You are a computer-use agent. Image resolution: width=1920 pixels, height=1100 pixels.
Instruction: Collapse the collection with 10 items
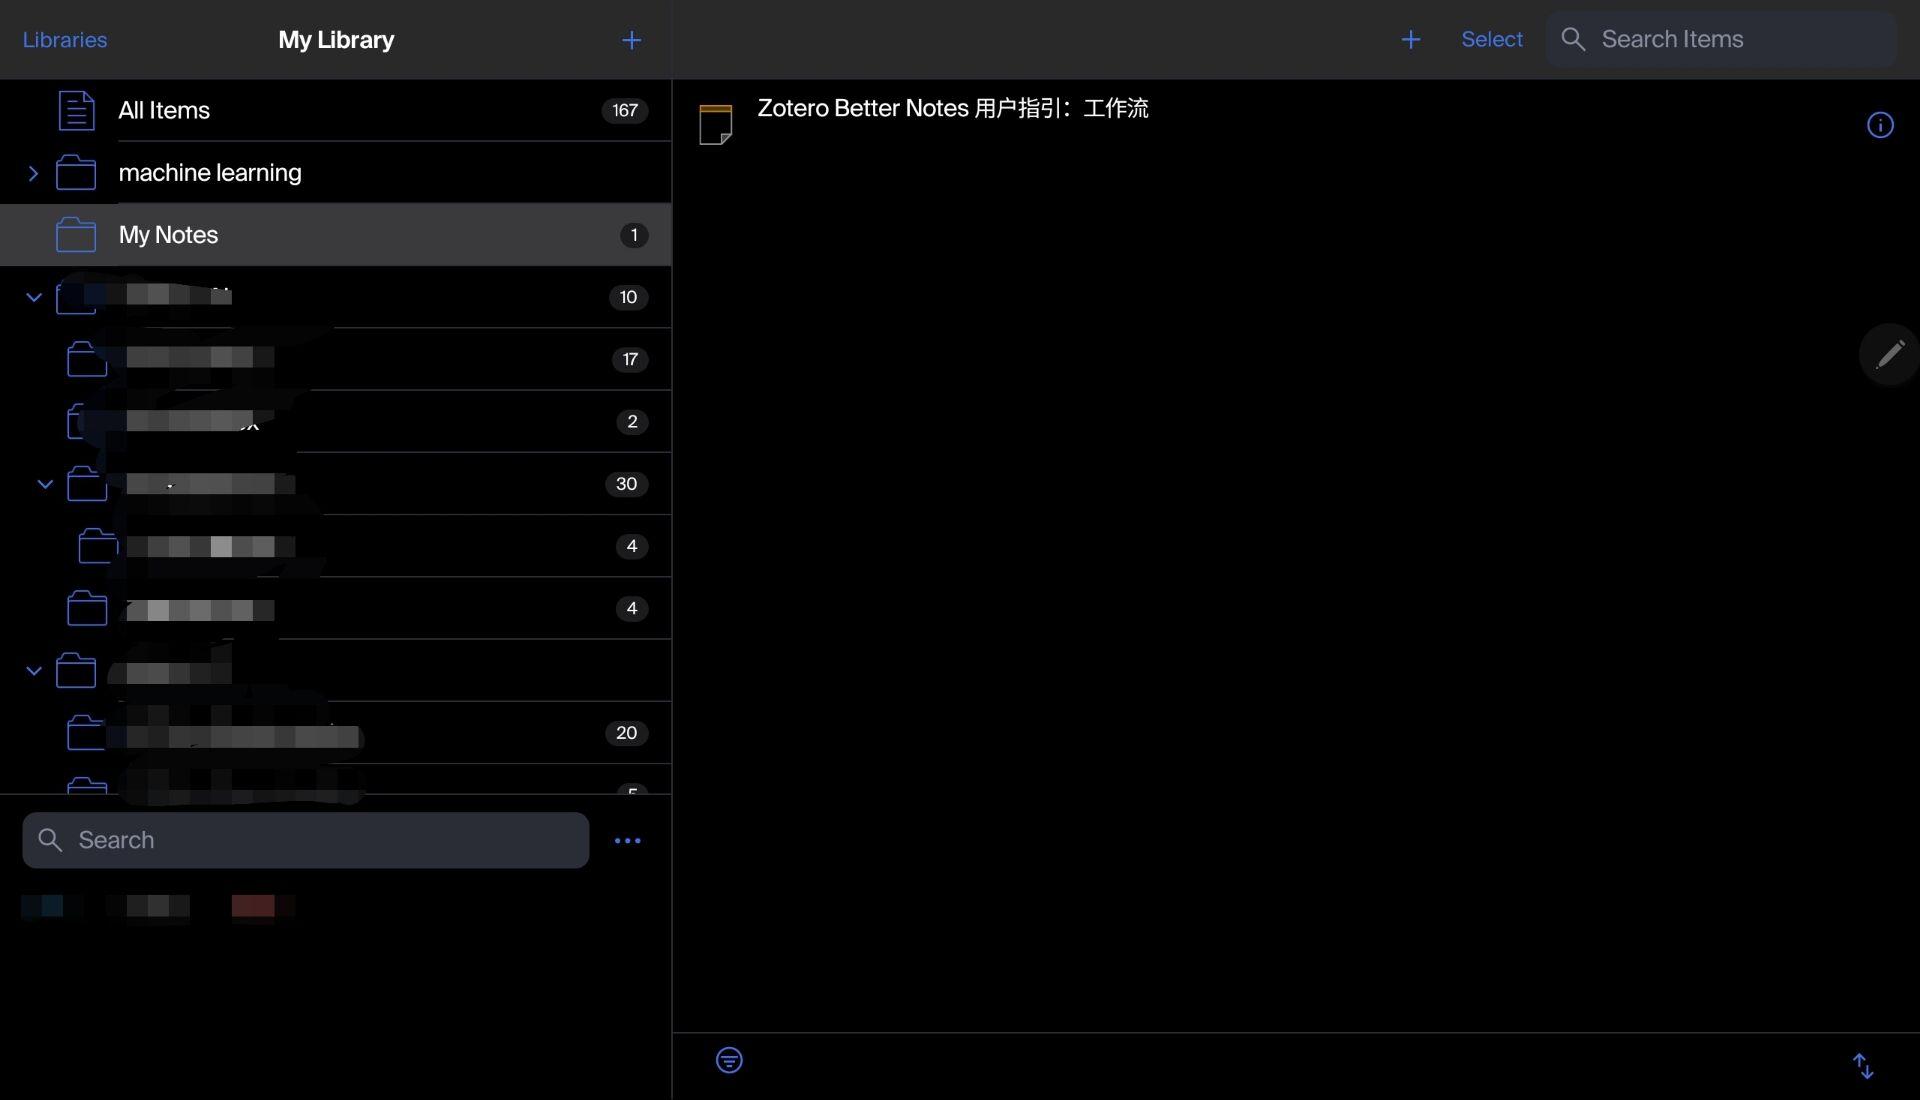pos(33,297)
